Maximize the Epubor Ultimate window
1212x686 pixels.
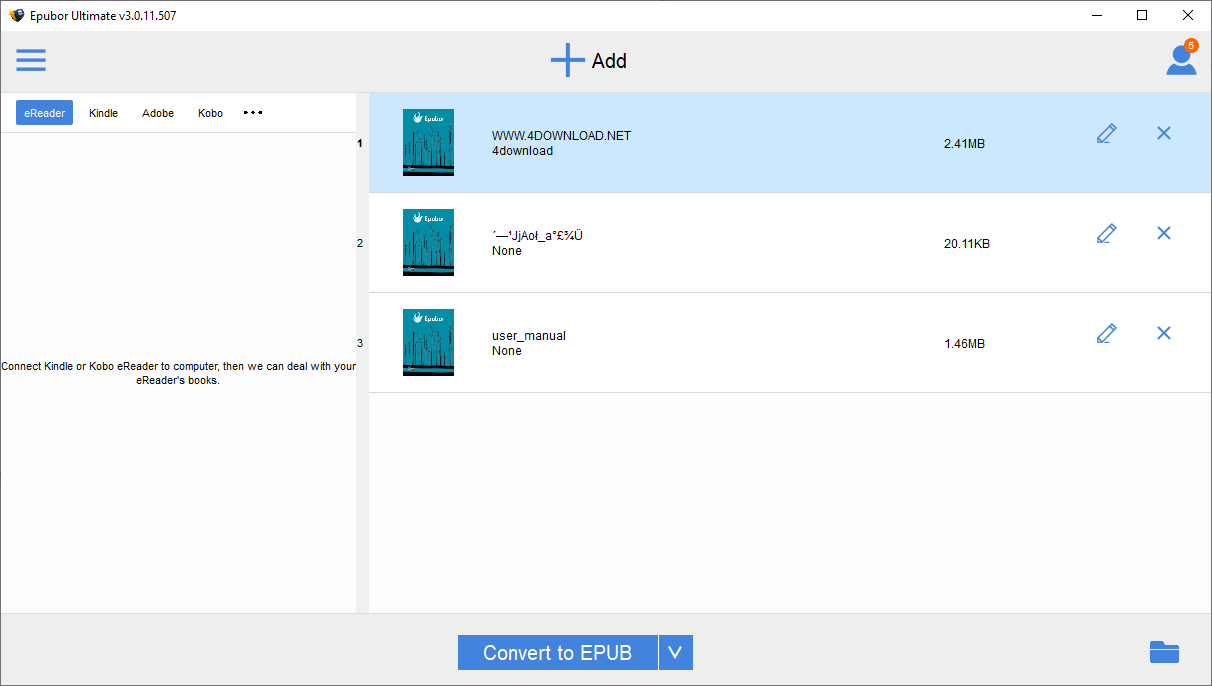(x=1142, y=15)
